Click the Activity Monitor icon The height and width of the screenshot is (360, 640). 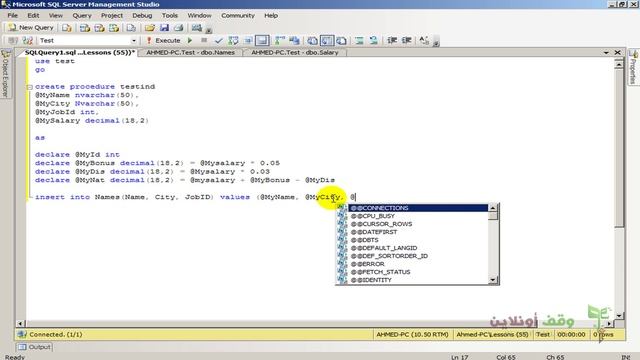[197, 28]
